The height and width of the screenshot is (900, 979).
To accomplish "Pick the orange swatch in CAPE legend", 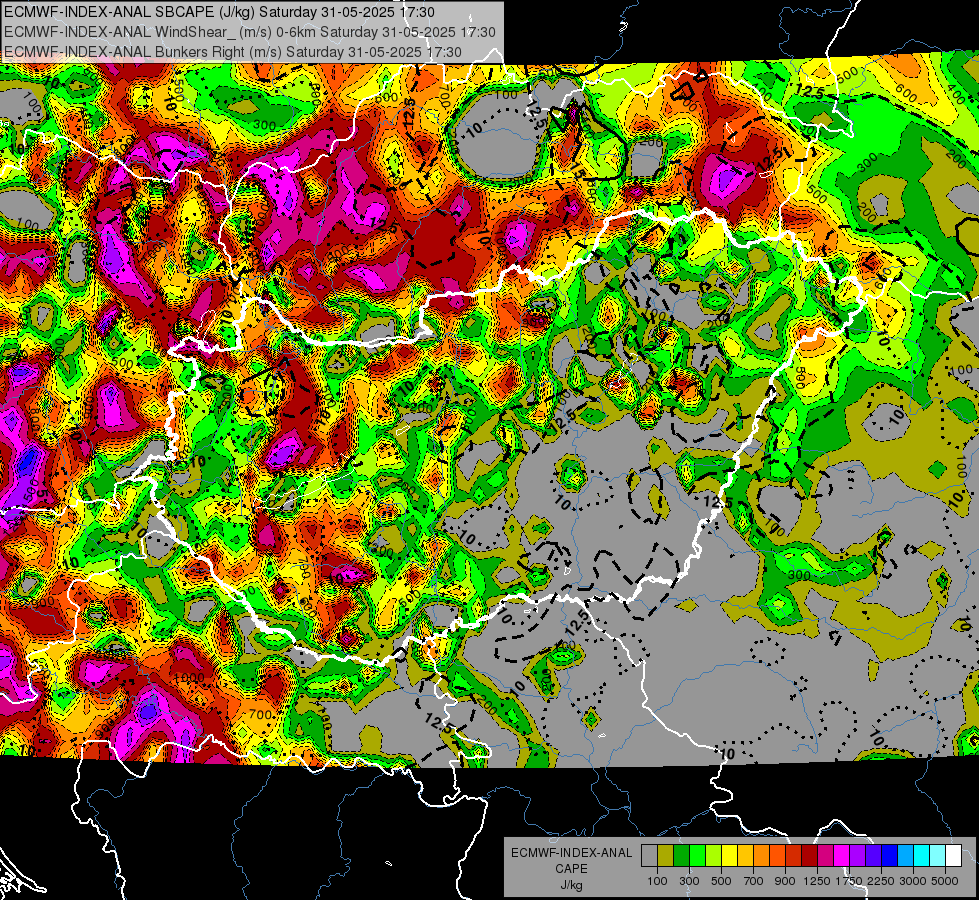I will pyautogui.click(x=761, y=855).
